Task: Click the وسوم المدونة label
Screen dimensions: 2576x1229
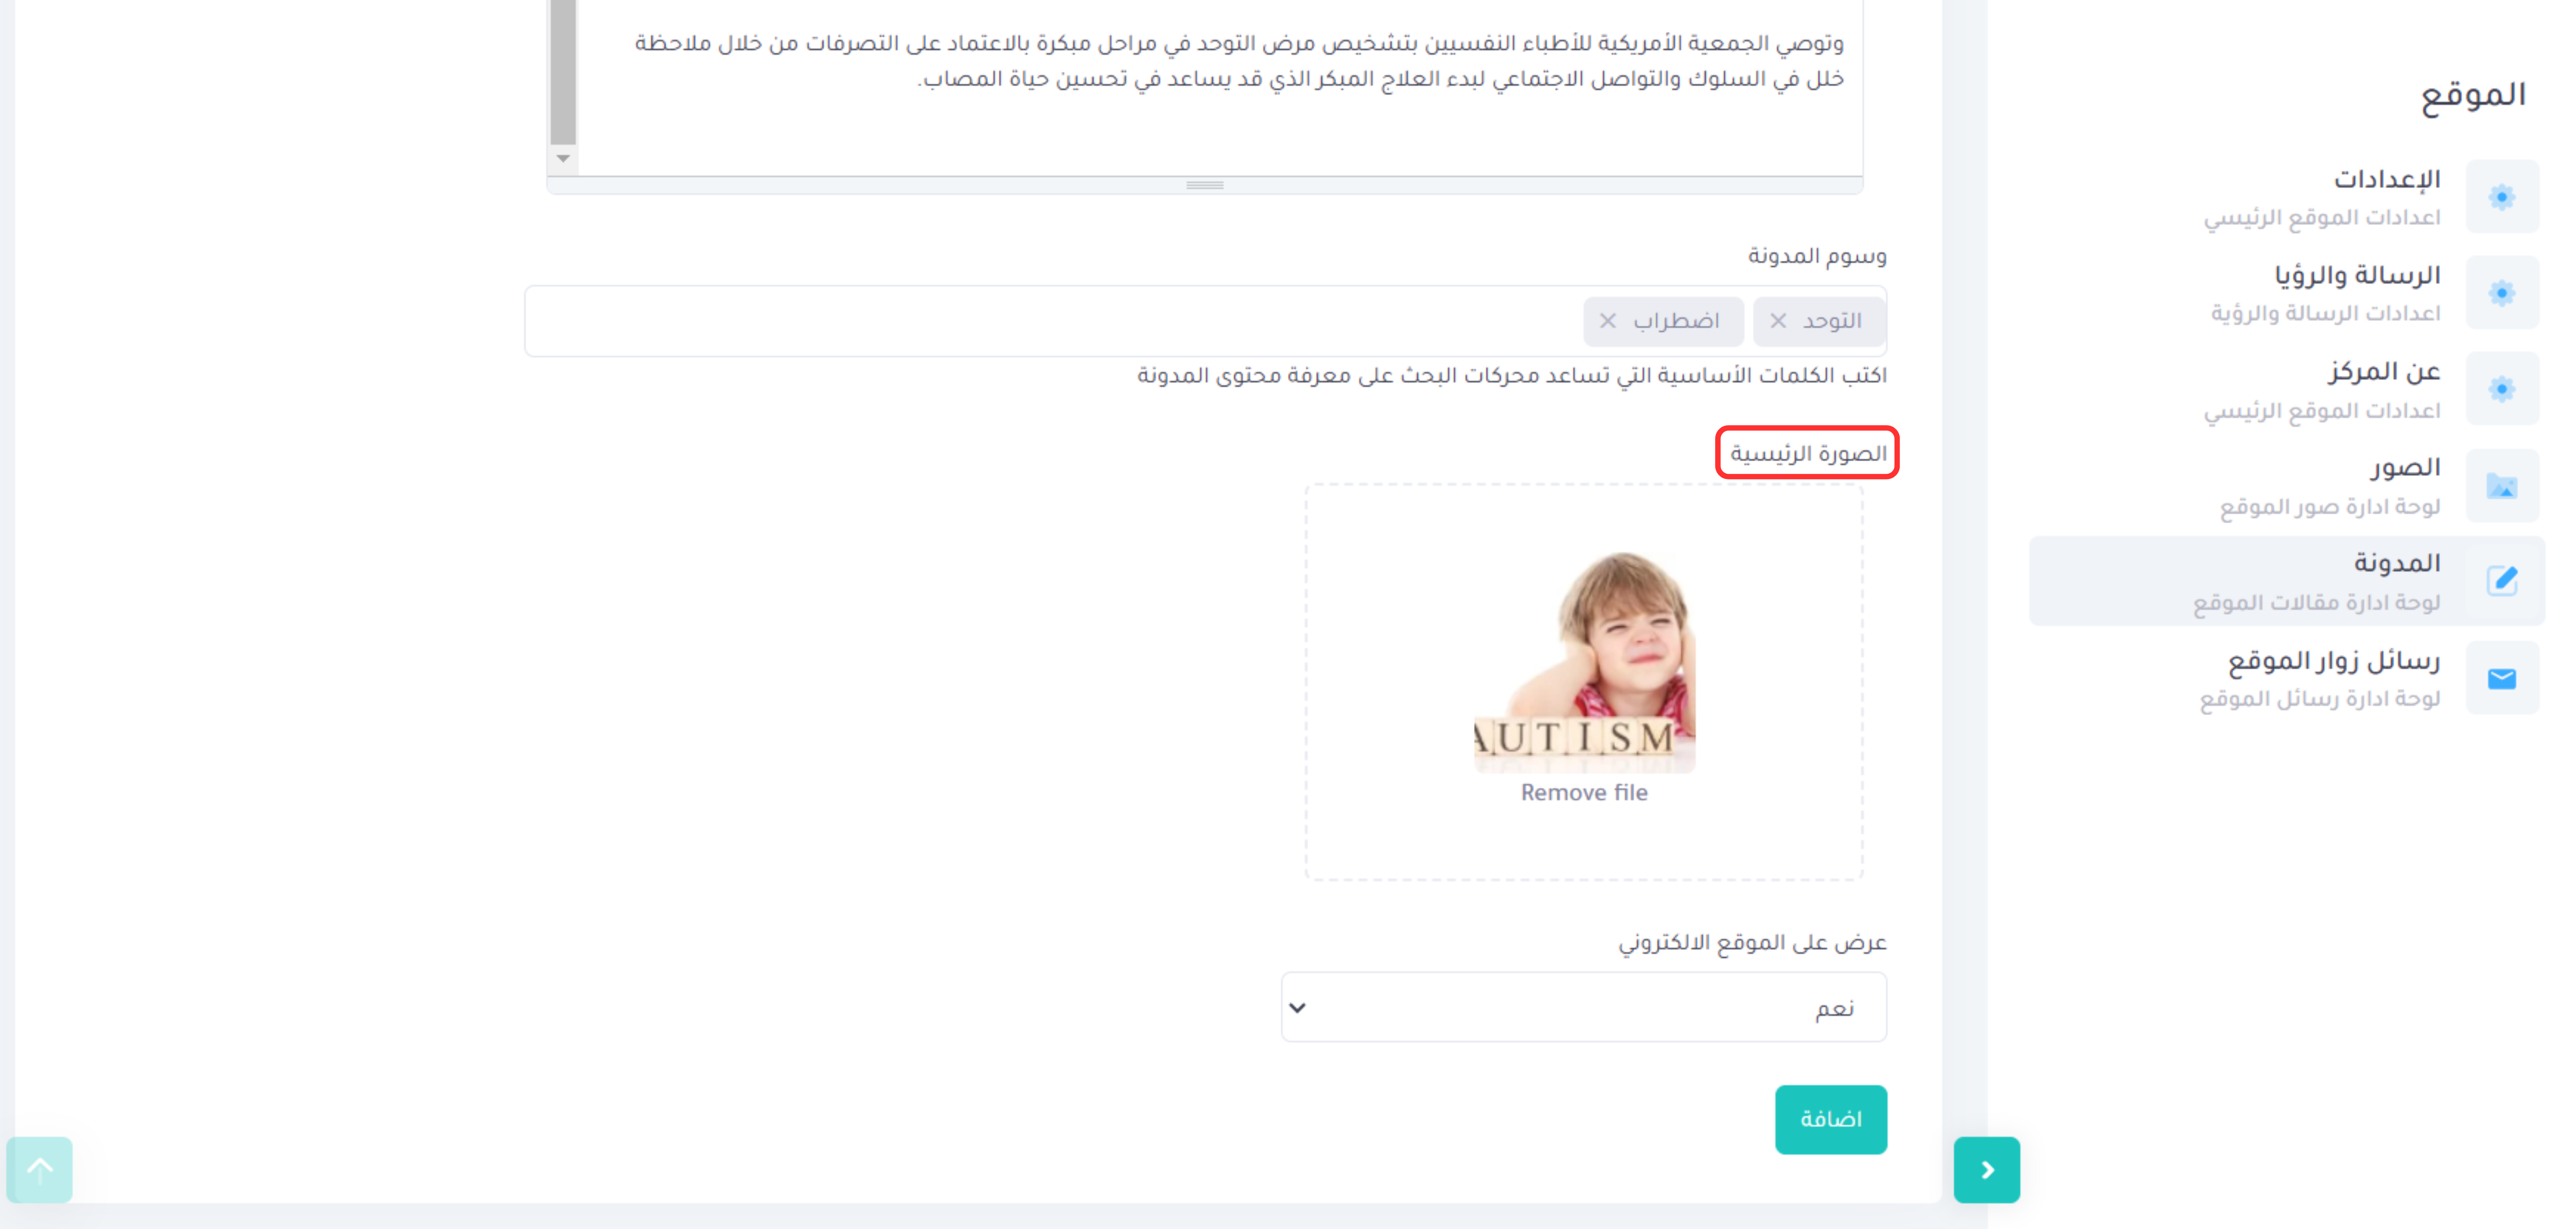Action: 1817,256
